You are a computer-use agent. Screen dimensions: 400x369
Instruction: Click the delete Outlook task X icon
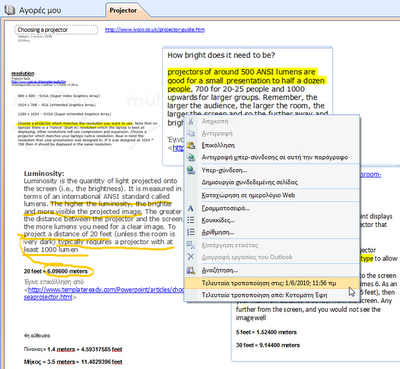(x=191, y=257)
